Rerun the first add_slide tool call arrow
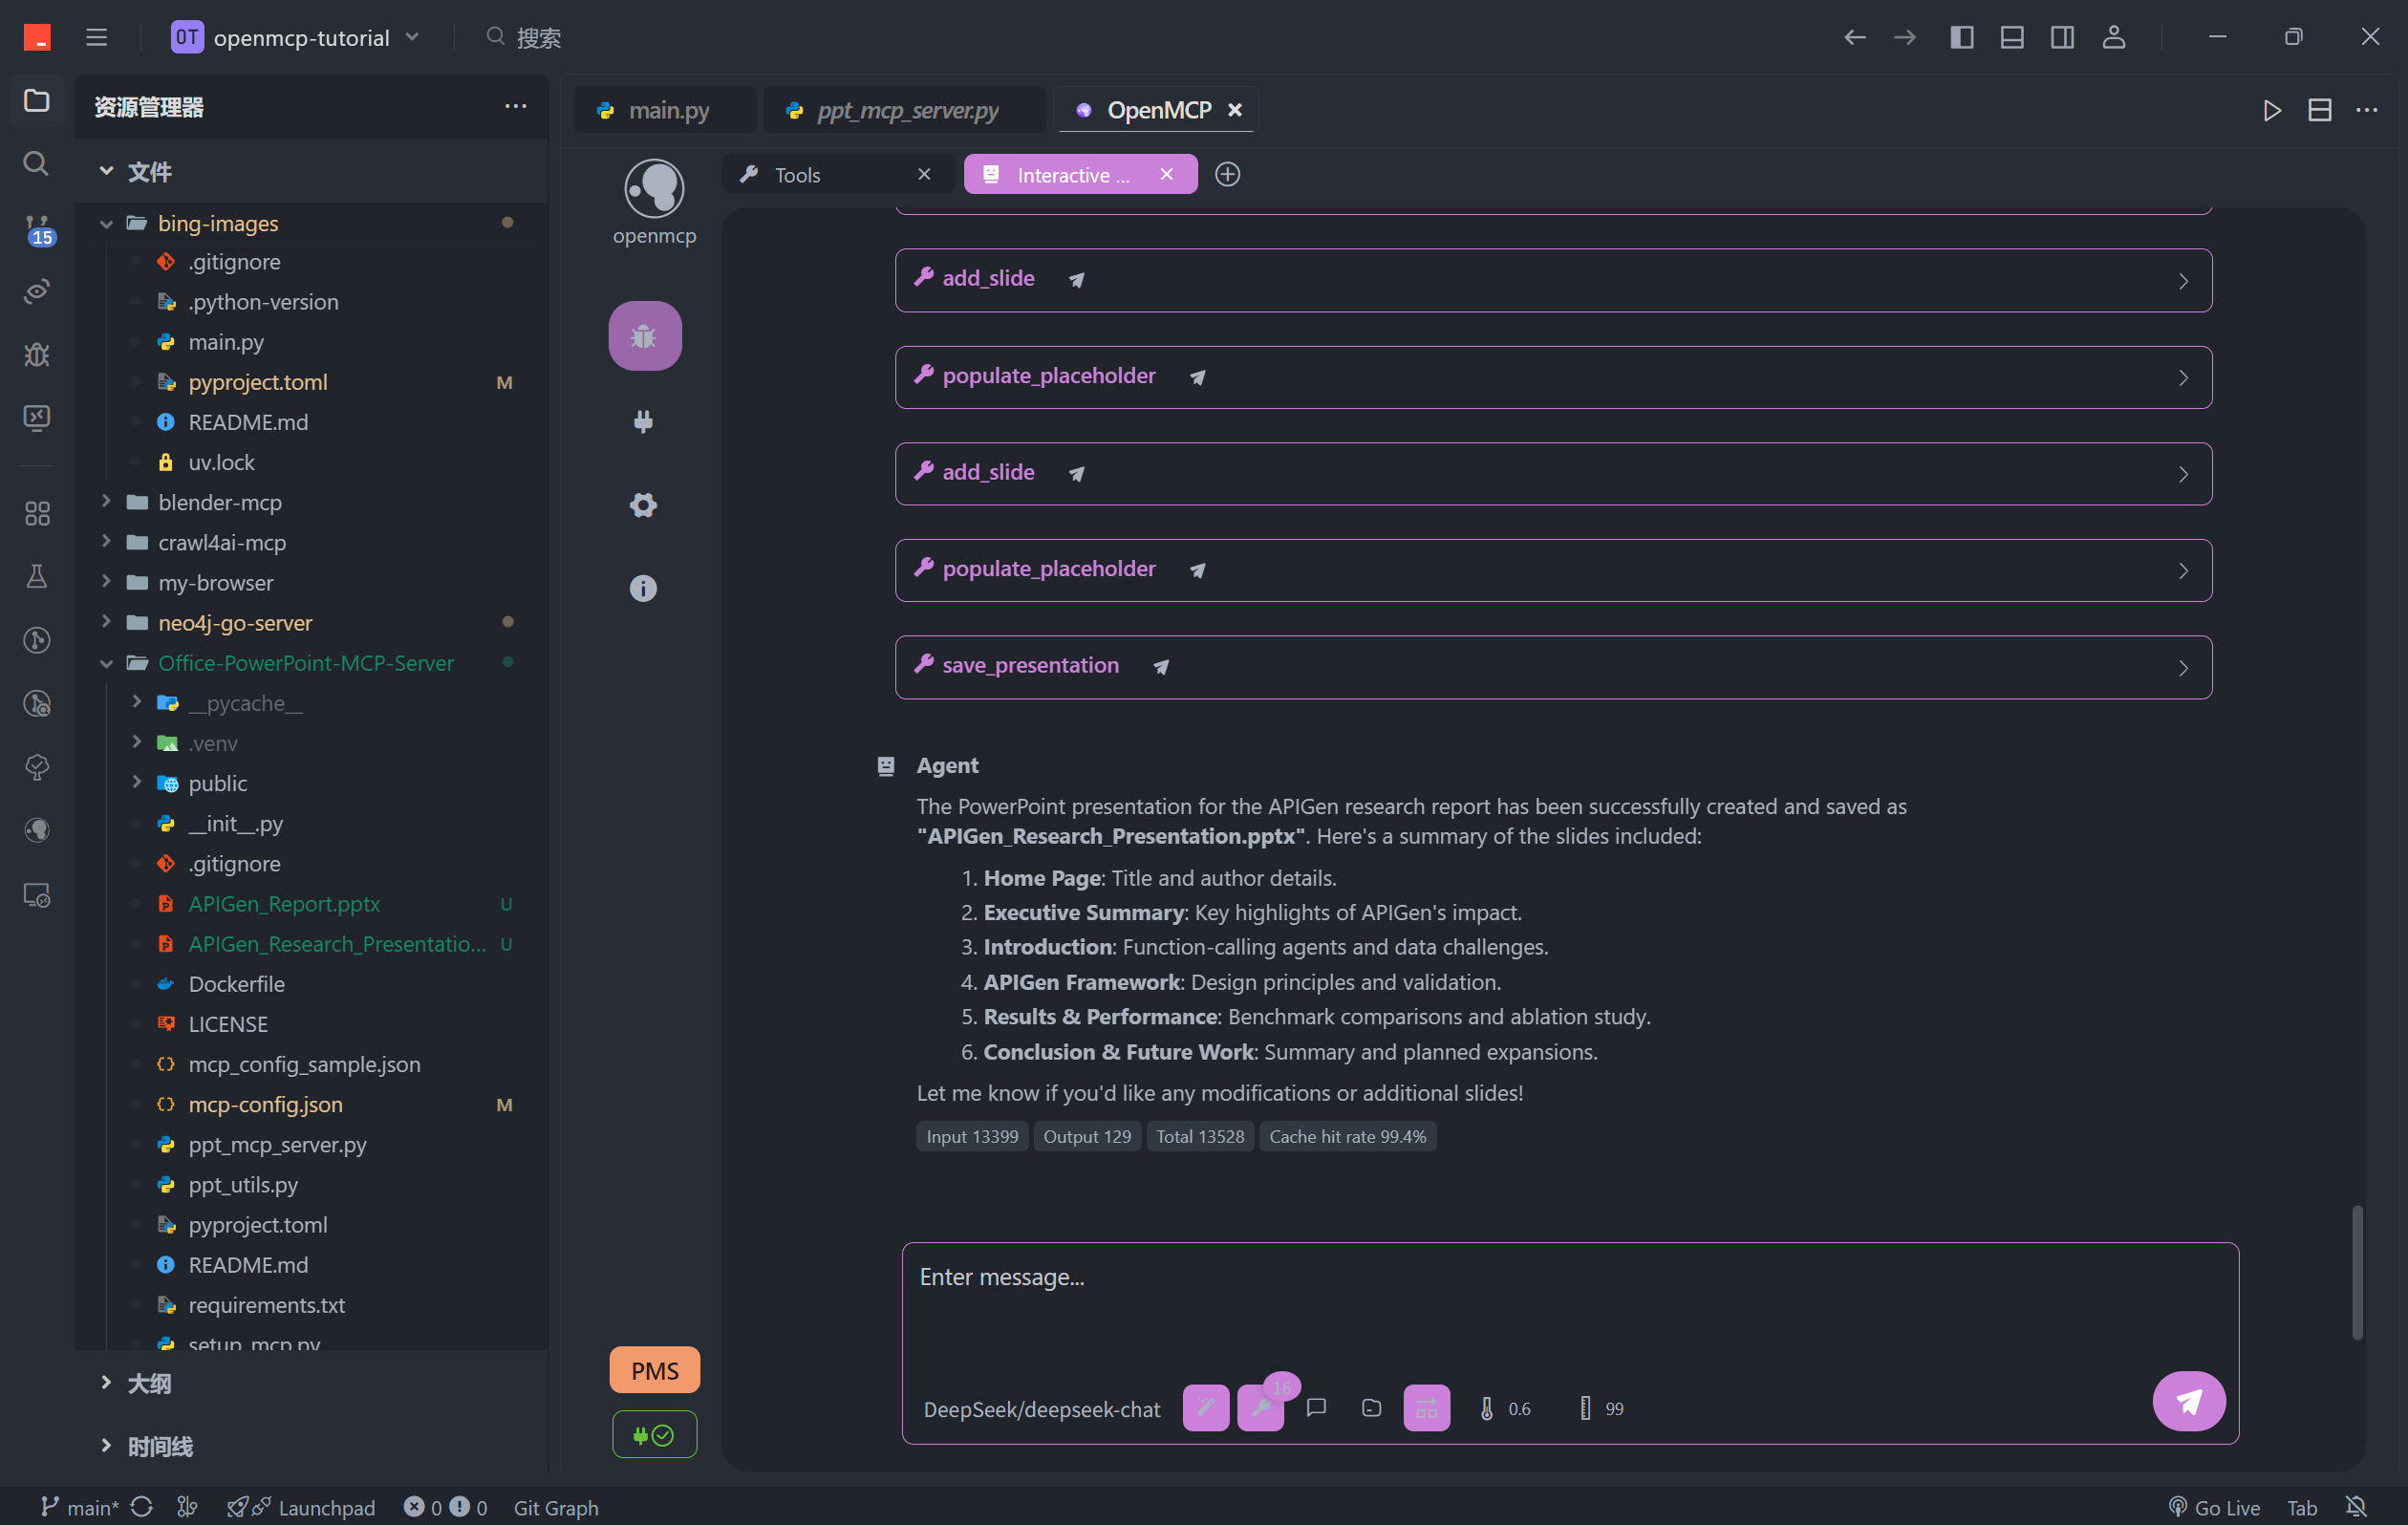Image resolution: width=2408 pixels, height=1525 pixels. pos(1077,280)
